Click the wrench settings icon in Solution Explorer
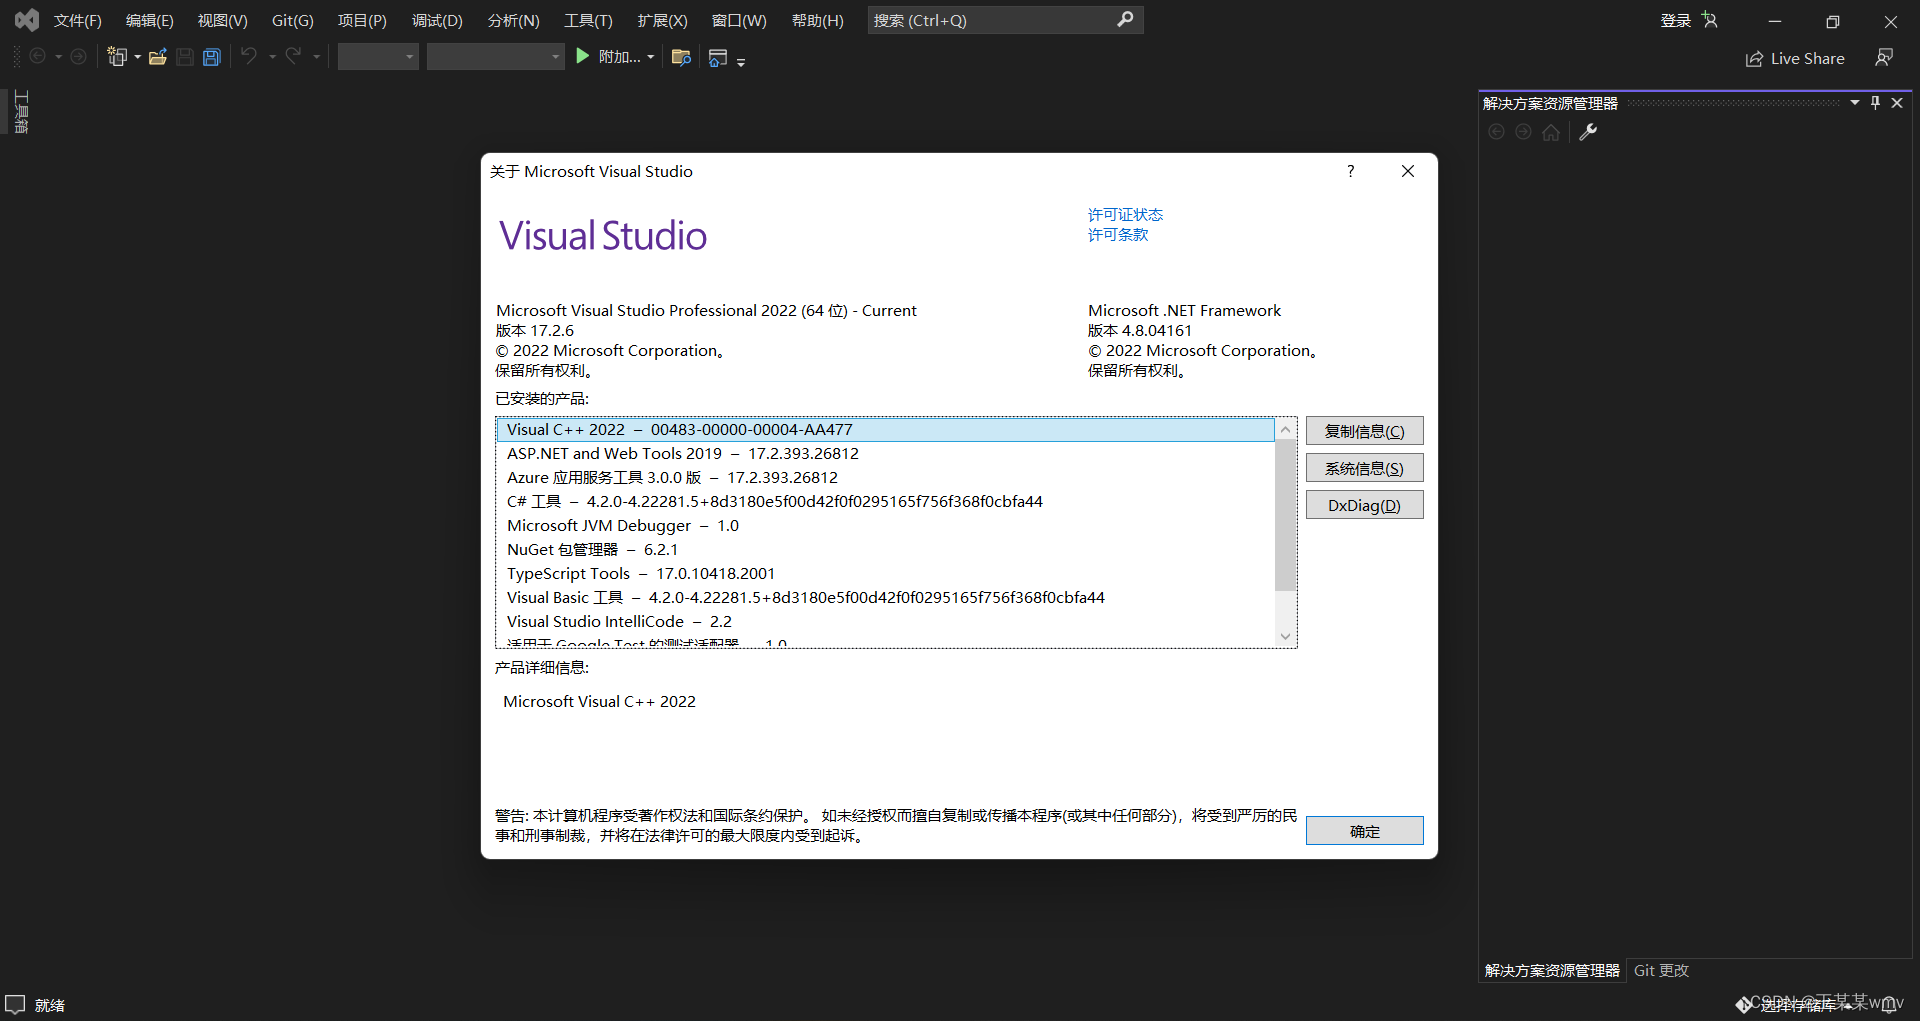 pyautogui.click(x=1588, y=131)
